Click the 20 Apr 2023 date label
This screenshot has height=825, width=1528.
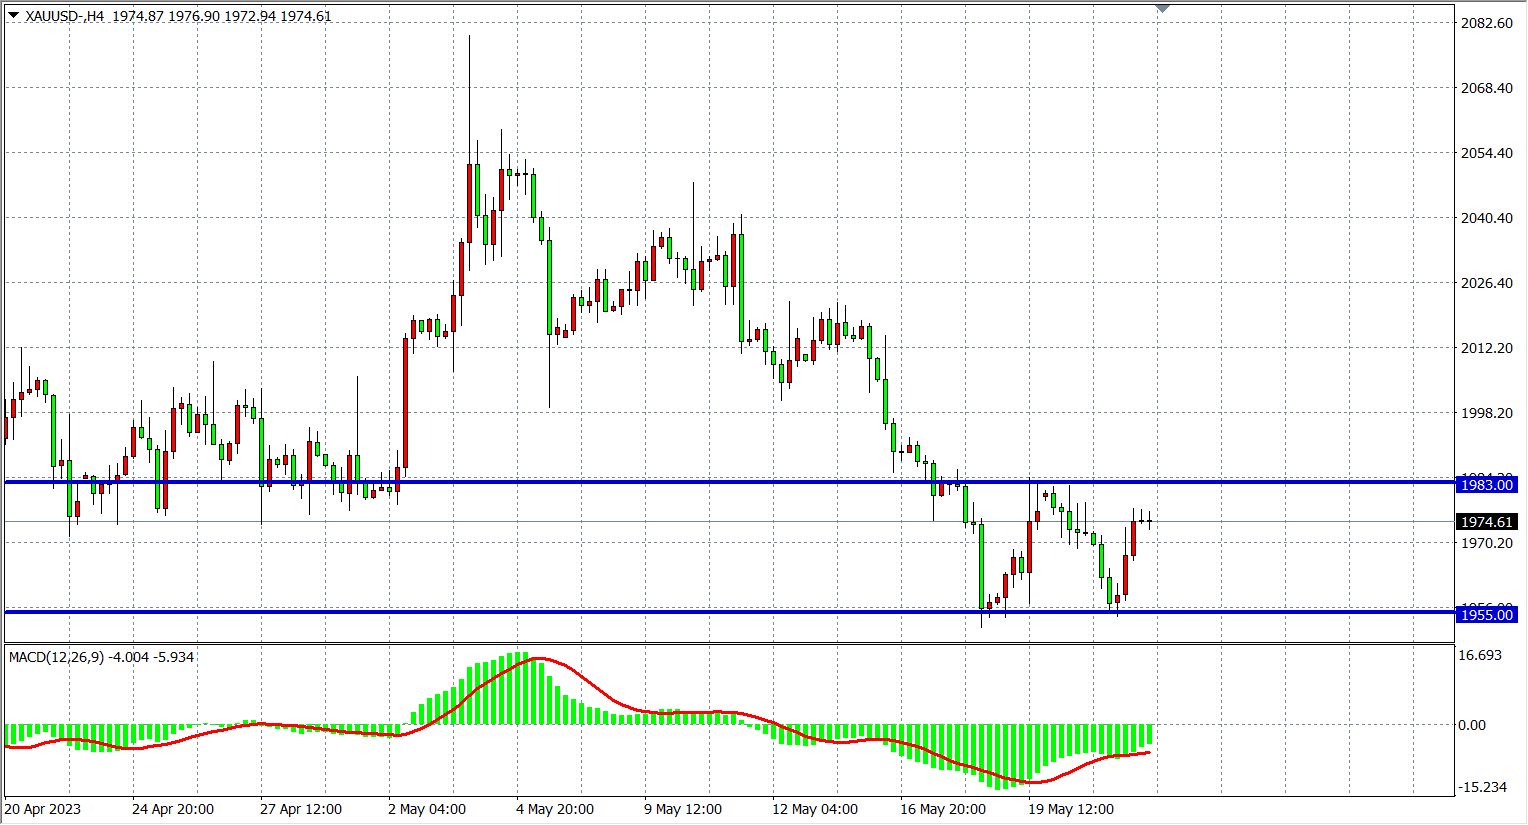pos(43,809)
